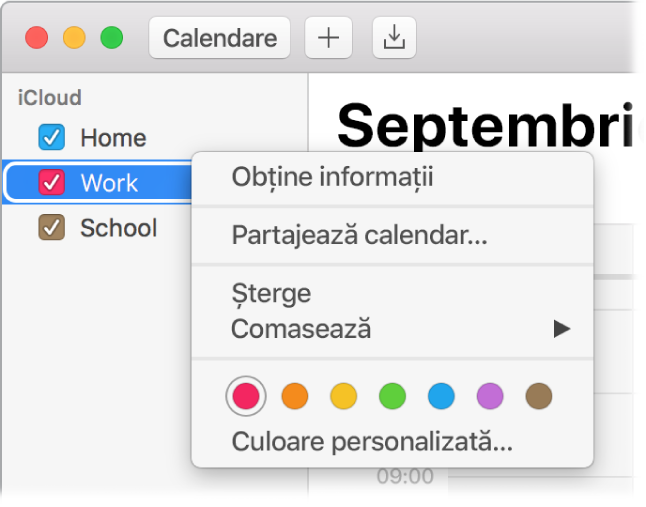
Task: Click the 09:00 time label
Action: (x=405, y=476)
